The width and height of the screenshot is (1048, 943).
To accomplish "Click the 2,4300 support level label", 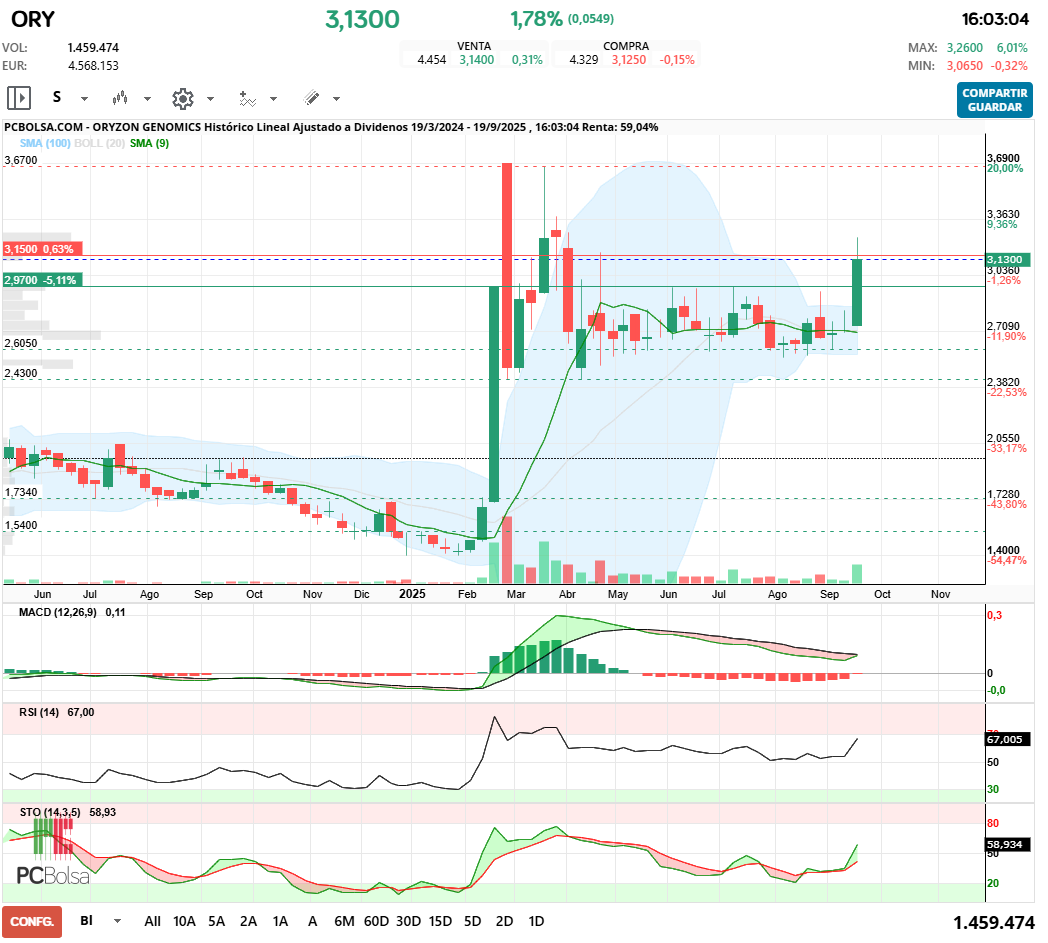I will (21, 374).
